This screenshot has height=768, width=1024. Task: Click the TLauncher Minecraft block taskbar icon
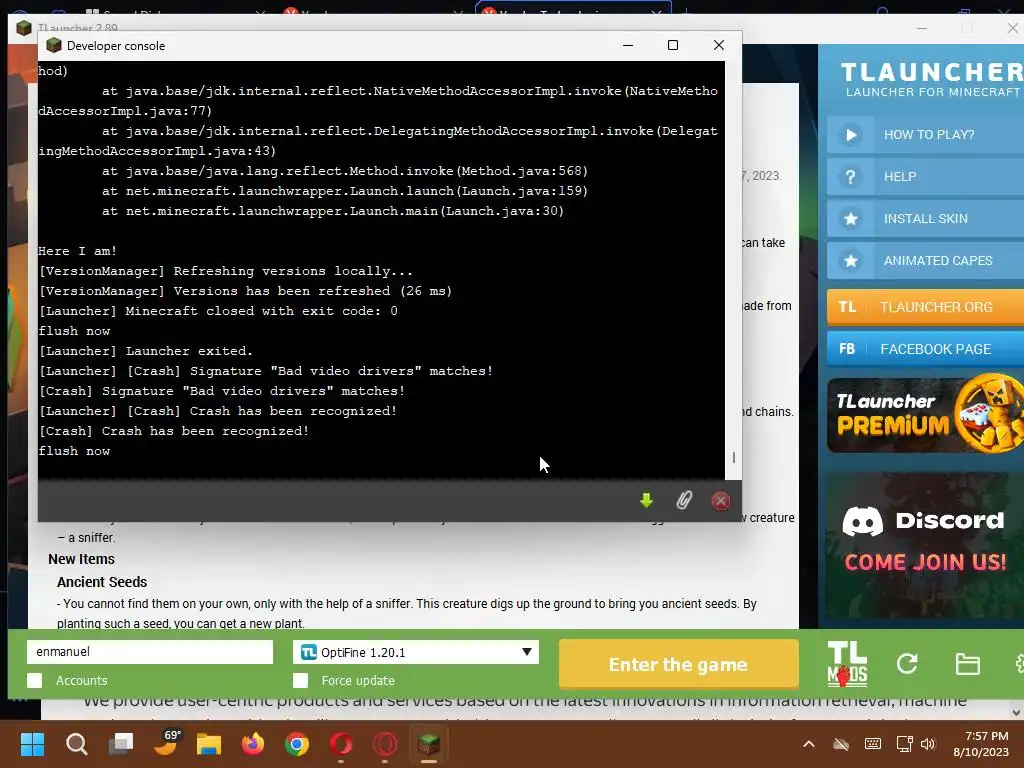pyautogui.click(x=428, y=744)
